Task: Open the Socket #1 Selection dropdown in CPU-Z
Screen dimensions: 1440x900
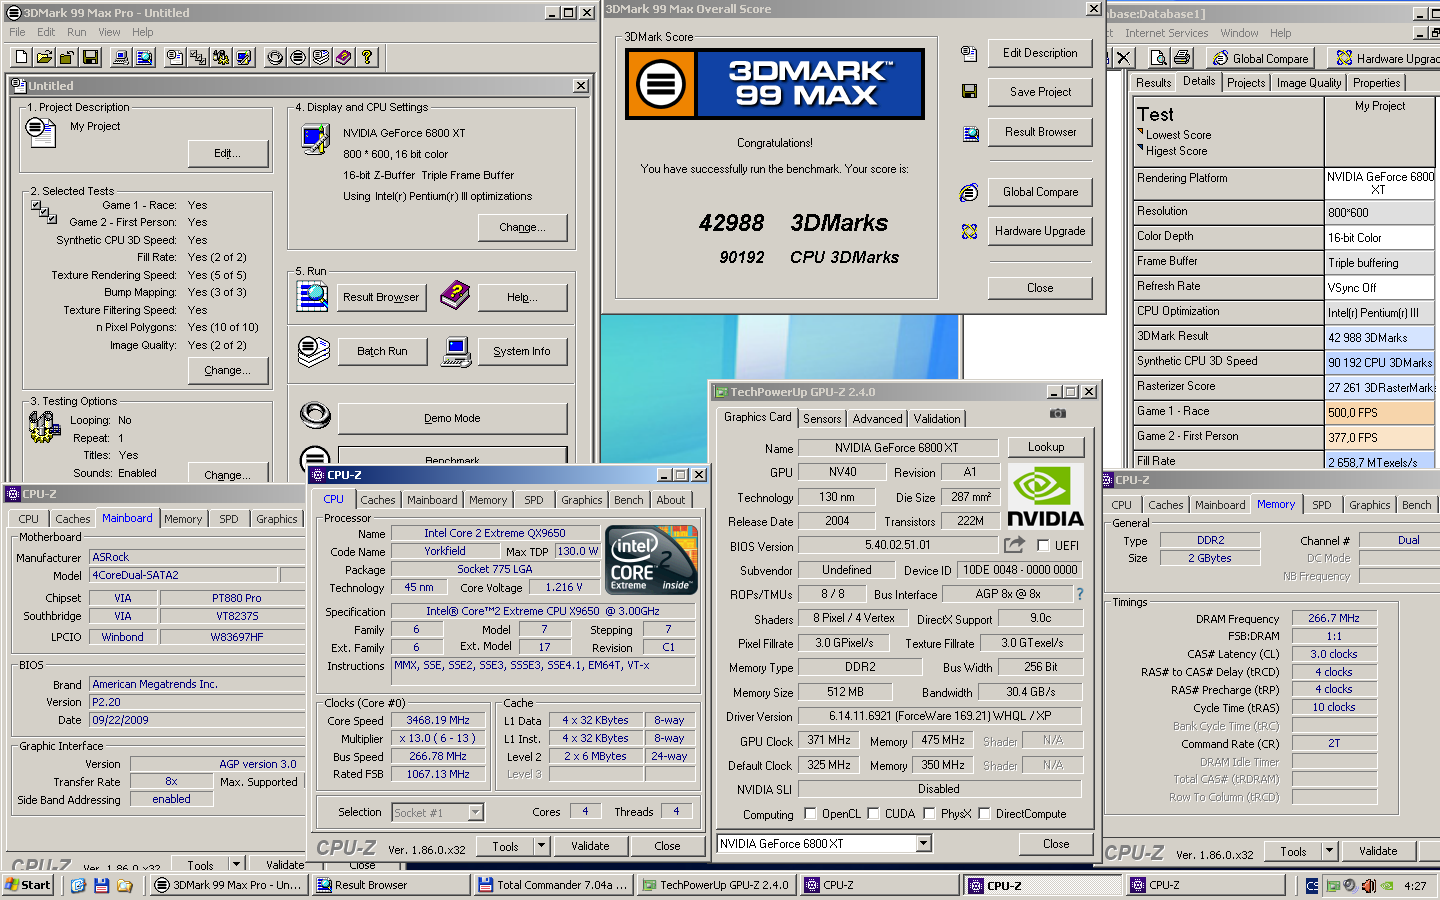Action: coord(476,813)
